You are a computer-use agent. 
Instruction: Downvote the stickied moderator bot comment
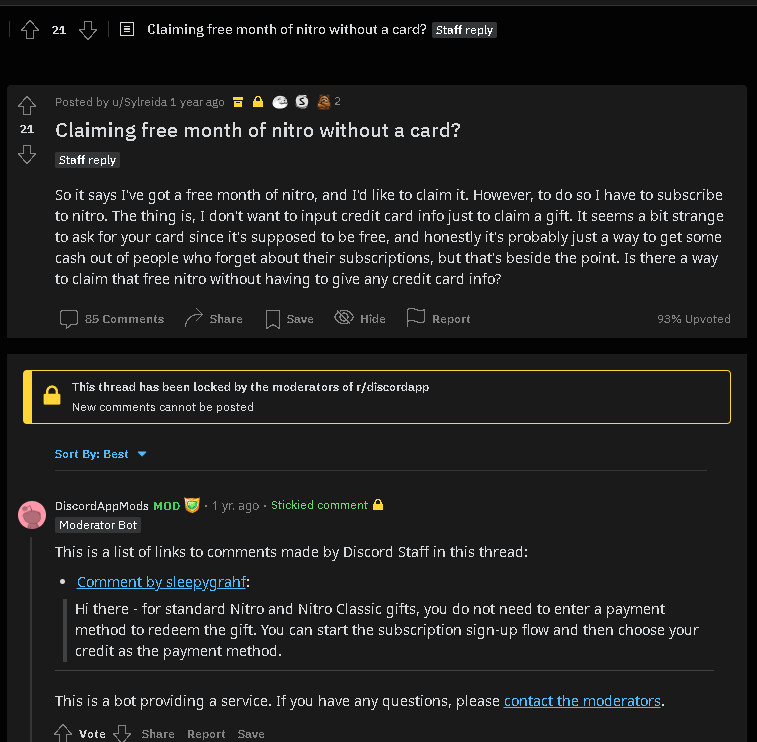pyautogui.click(x=122, y=733)
